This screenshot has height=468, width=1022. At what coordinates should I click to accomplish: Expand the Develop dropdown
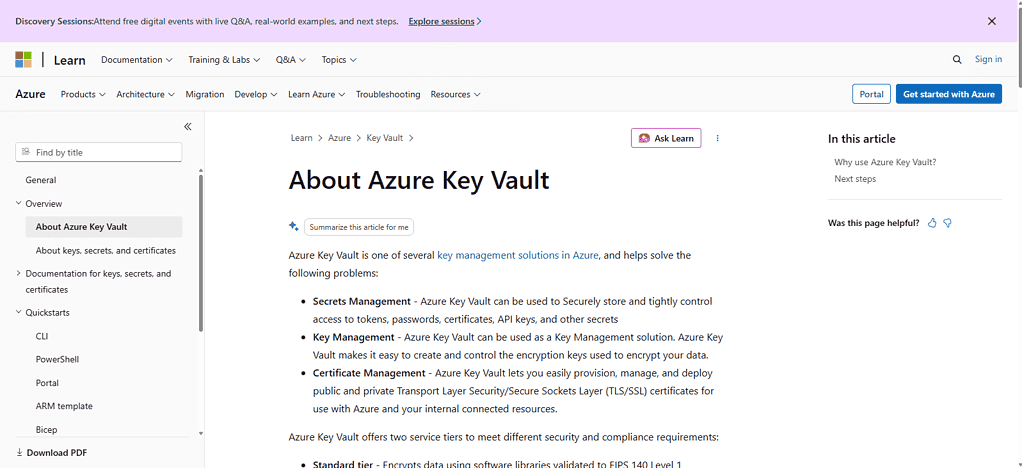tap(256, 94)
